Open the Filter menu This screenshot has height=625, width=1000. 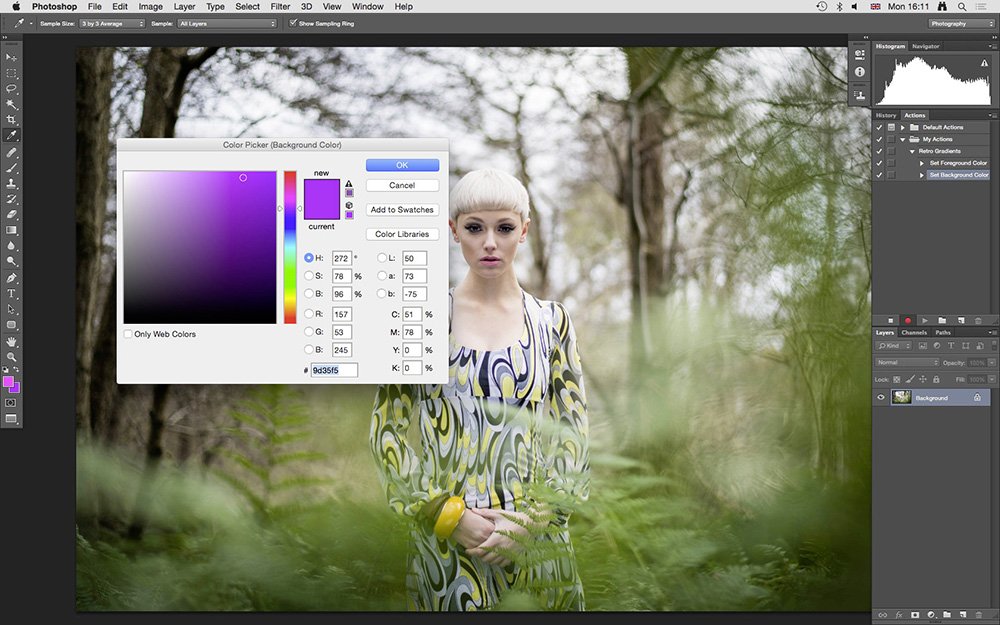280,6
